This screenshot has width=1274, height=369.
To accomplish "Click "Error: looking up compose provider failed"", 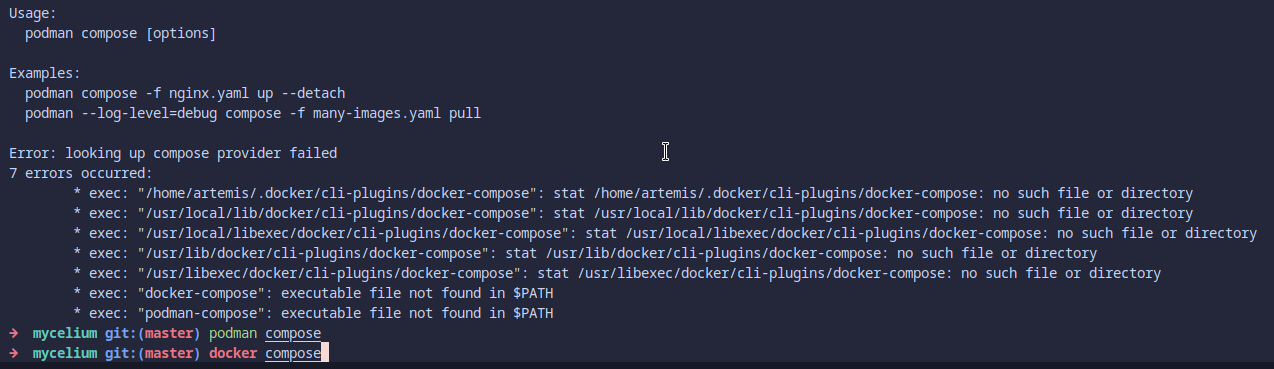I will tap(173, 154).
